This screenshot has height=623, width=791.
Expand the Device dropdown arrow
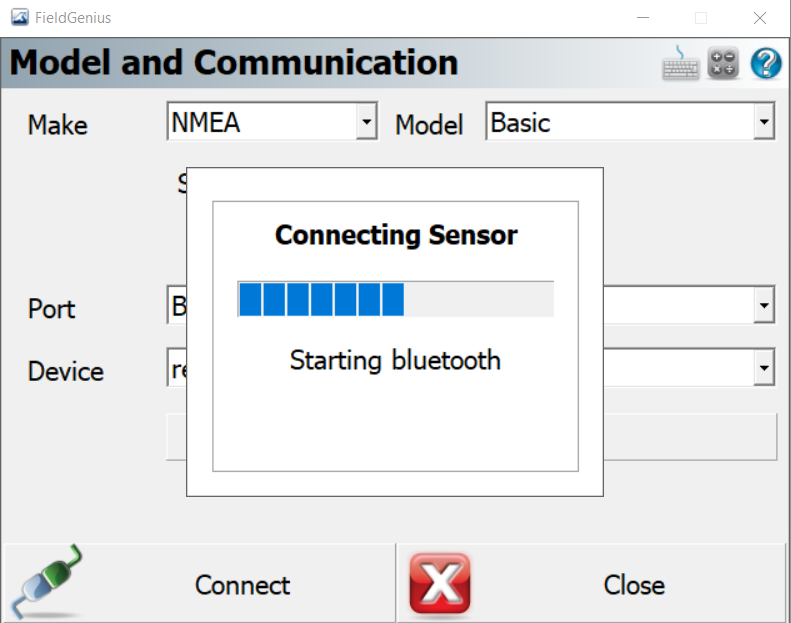click(764, 367)
